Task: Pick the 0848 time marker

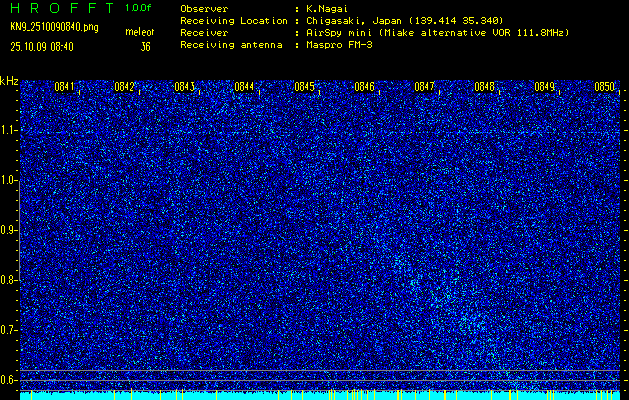Action: click(484, 87)
